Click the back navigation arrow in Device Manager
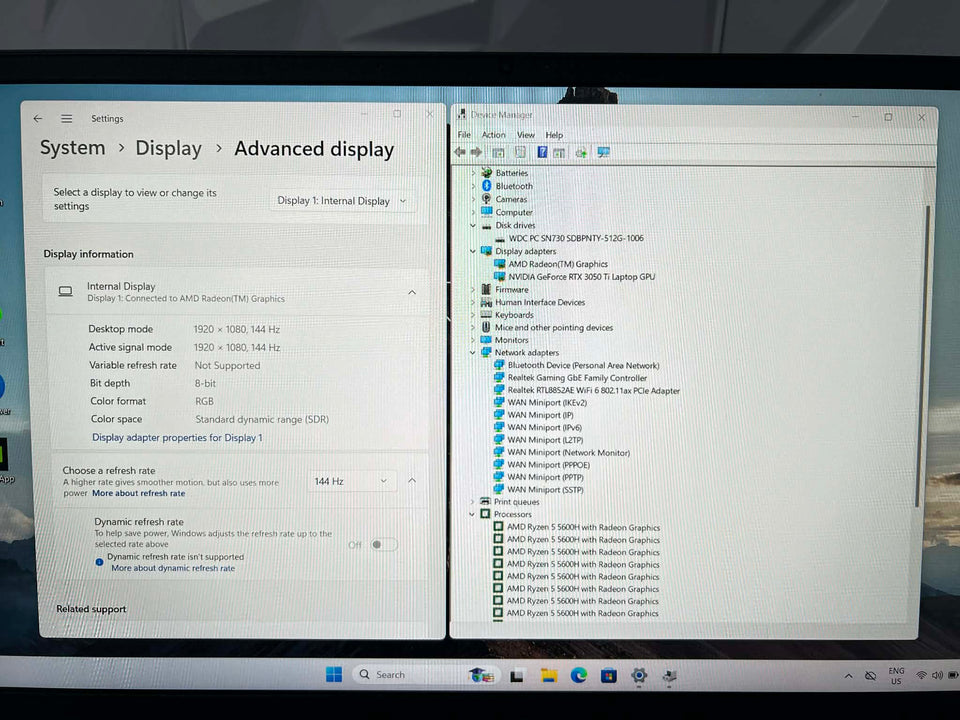The height and width of the screenshot is (720, 960). (459, 151)
